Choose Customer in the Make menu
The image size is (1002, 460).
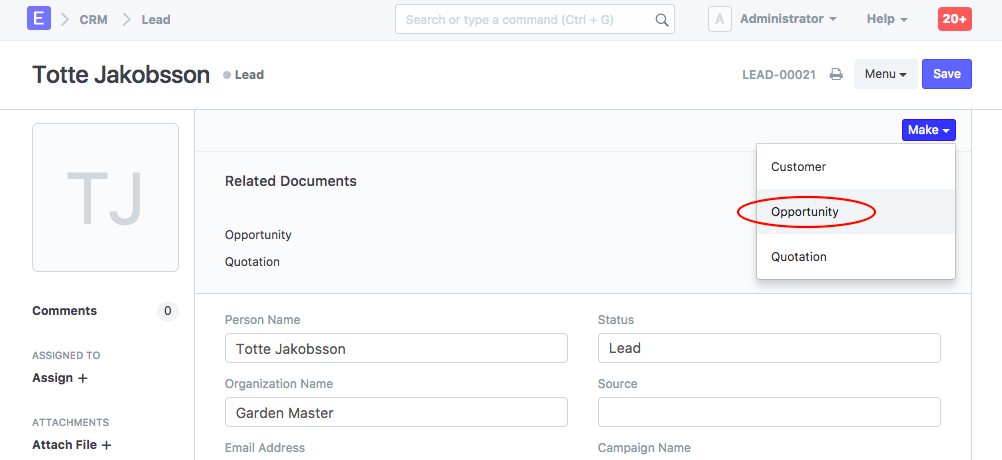point(798,167)
